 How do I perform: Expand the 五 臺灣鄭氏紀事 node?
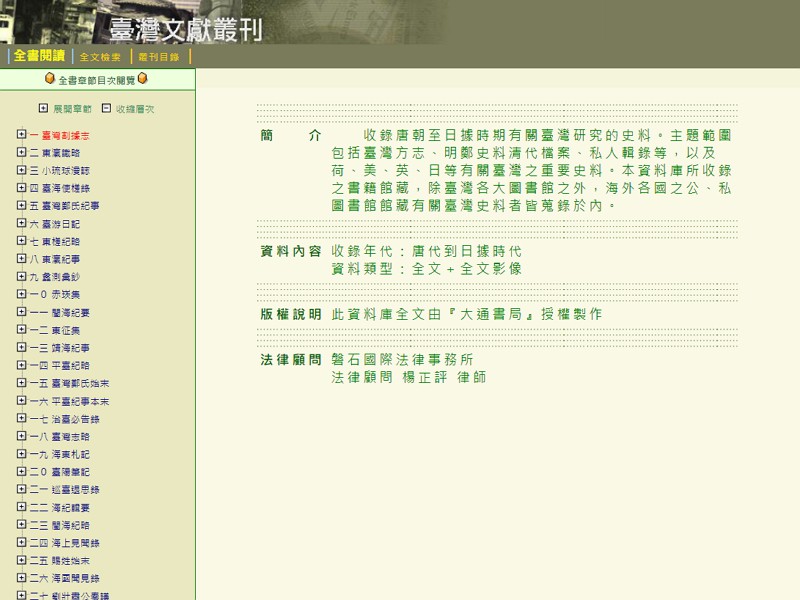pos(22,205)
